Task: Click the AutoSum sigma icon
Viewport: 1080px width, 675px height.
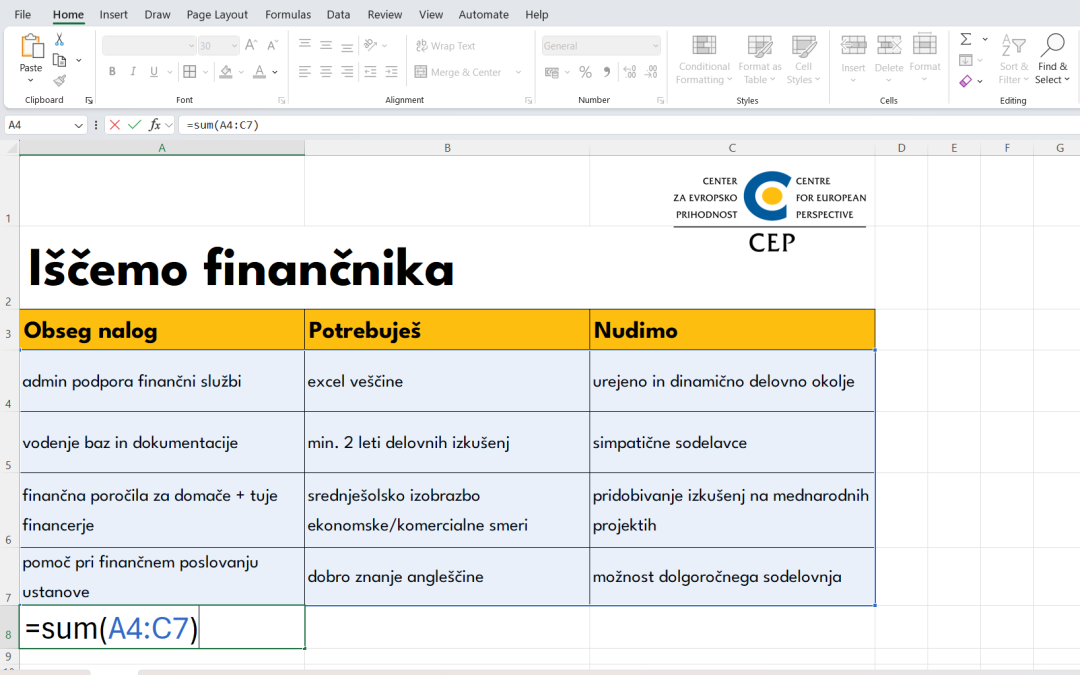Action: coord(966,40)
